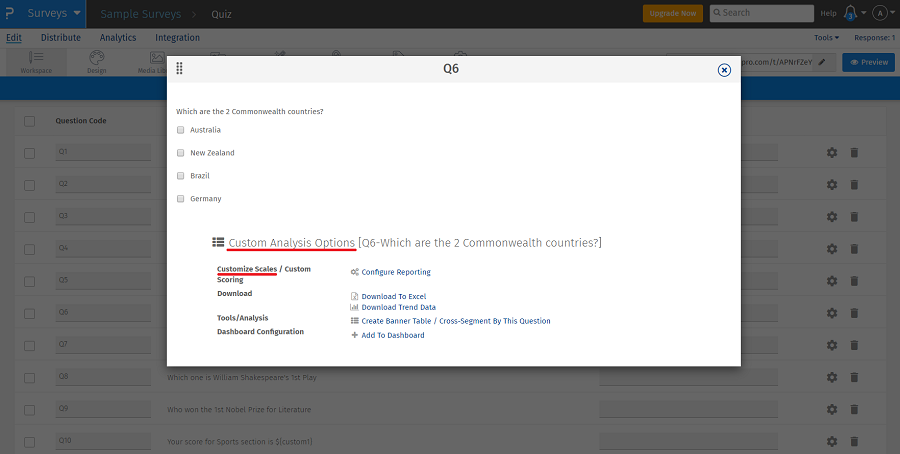Select the Germany checkbox
900x454 pixels.
pyautogui.click(x=181, y=199)
